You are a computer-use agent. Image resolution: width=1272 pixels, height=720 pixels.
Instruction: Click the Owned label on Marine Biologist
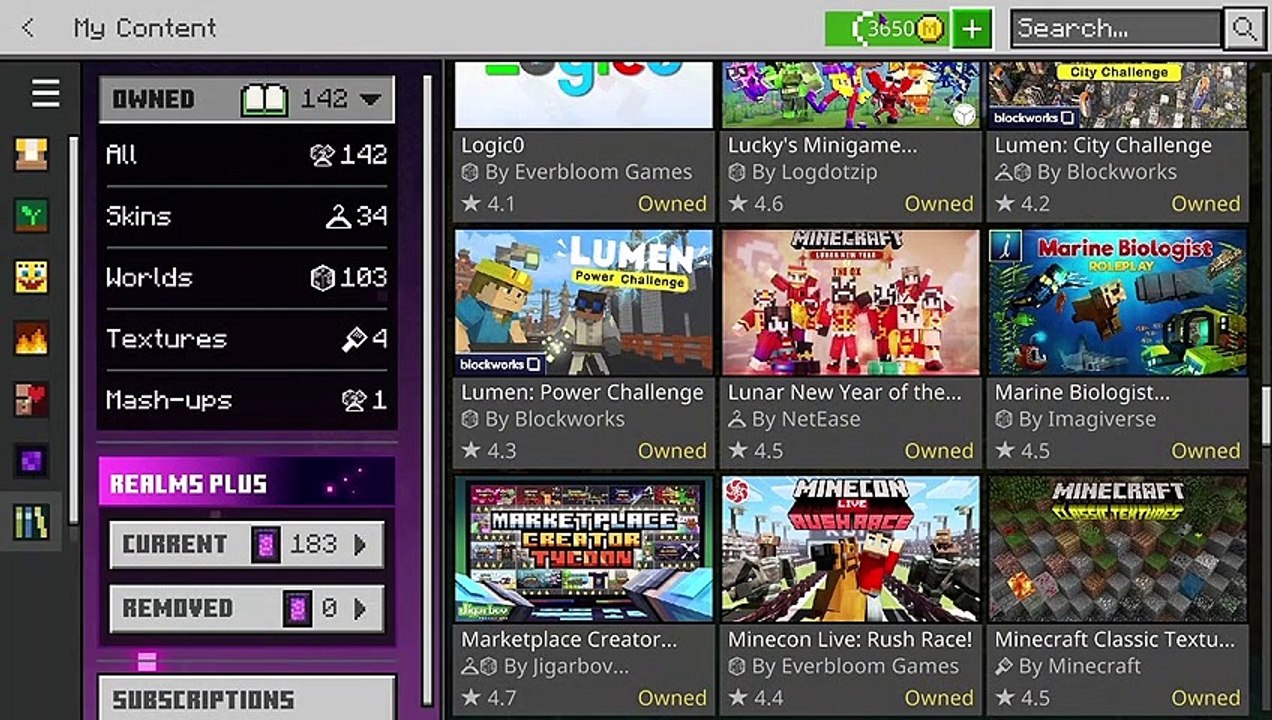pos(1206,451)
